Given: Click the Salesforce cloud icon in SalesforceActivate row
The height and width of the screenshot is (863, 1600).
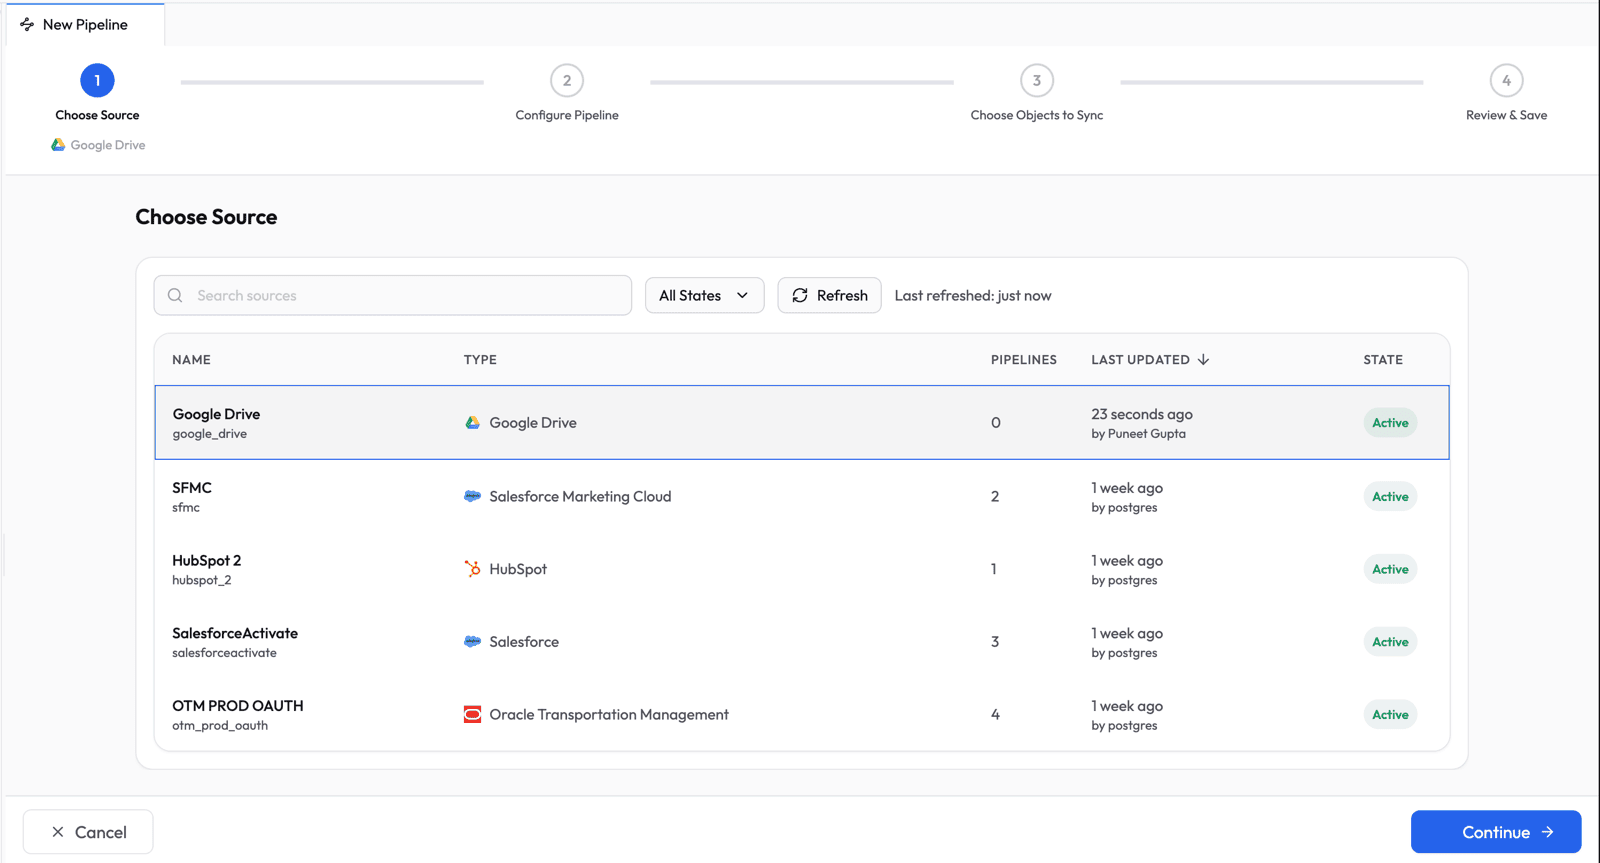Looking at the screenshot, I should [x=472, y=642].
